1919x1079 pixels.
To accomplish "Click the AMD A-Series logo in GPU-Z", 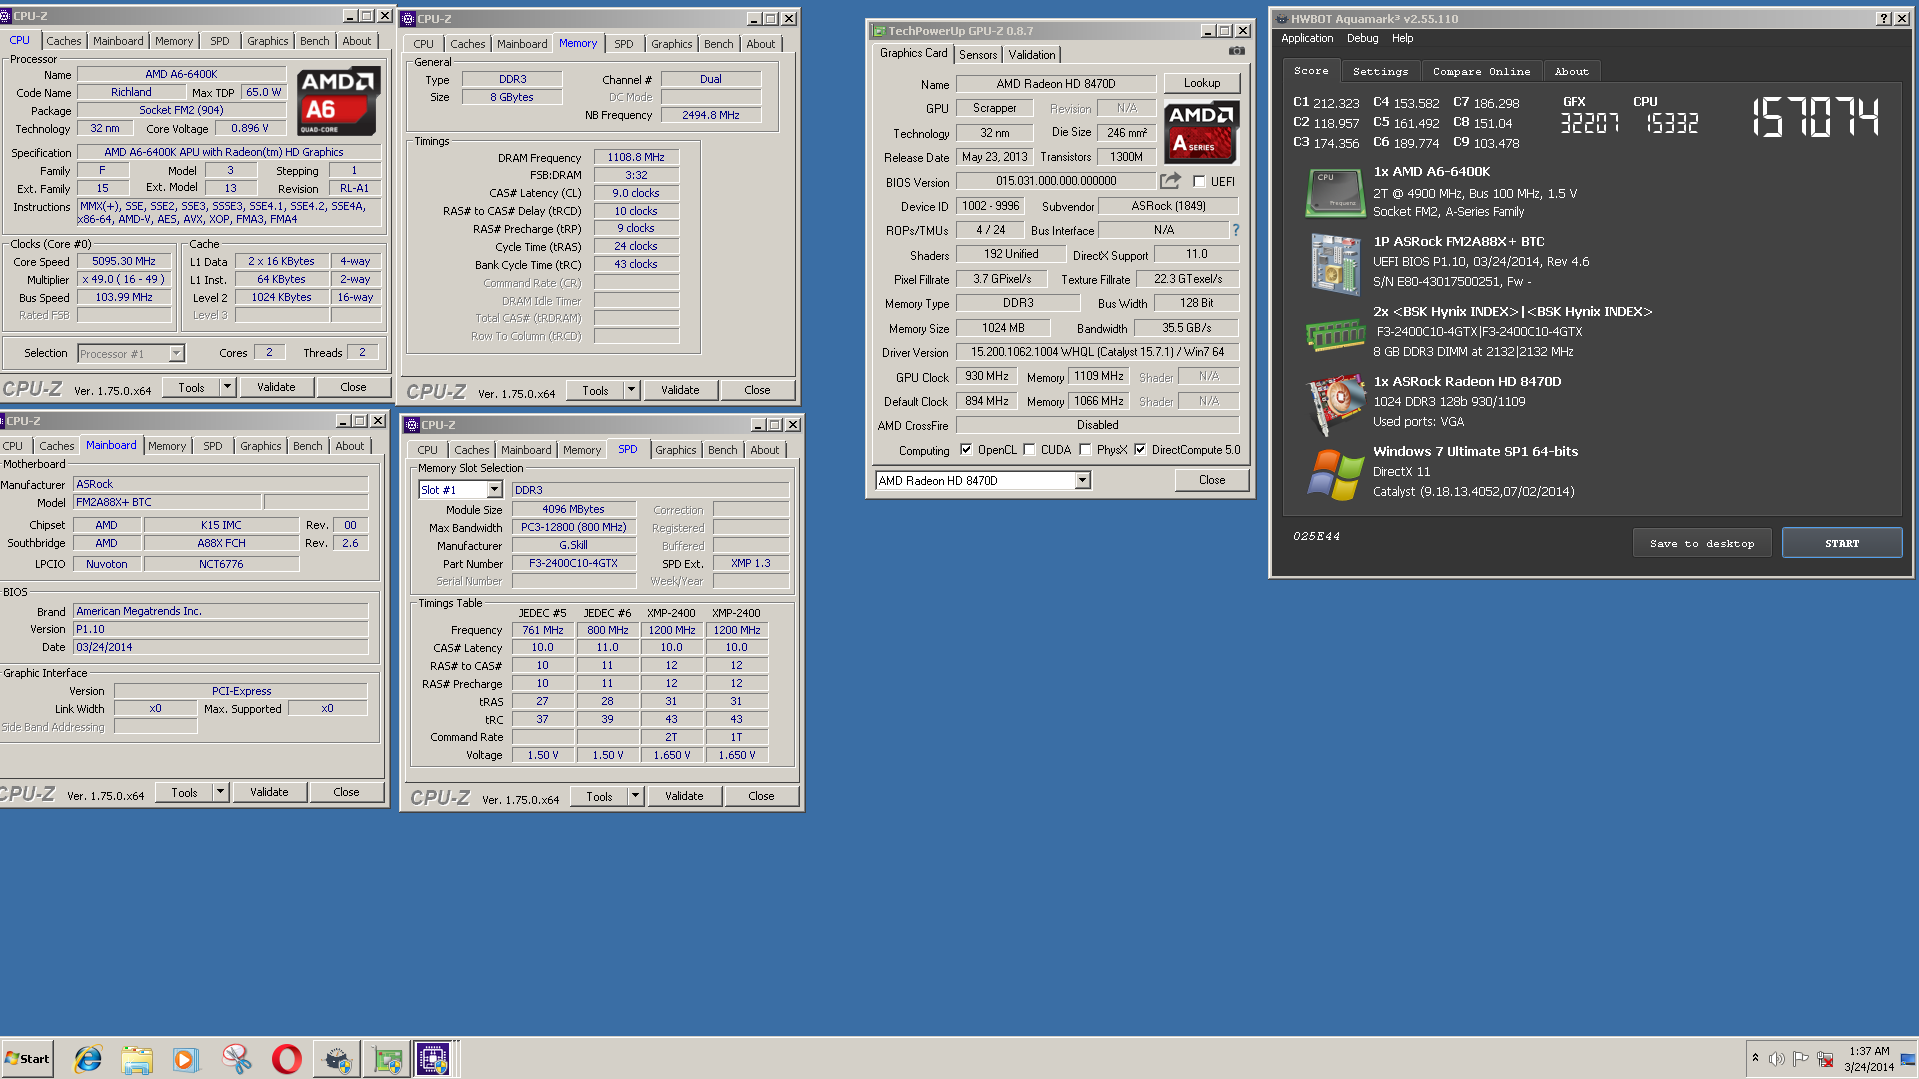I will coord(1201,133).
